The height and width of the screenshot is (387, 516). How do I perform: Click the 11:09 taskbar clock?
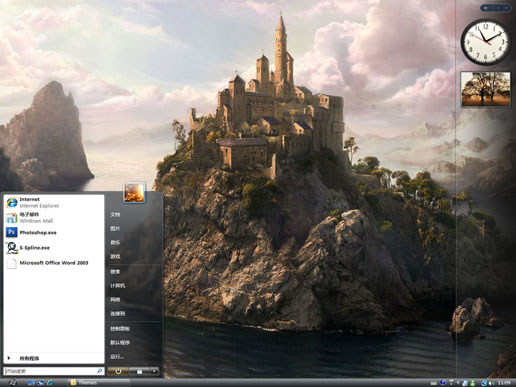pyautogui.click(x=504, y=383)
